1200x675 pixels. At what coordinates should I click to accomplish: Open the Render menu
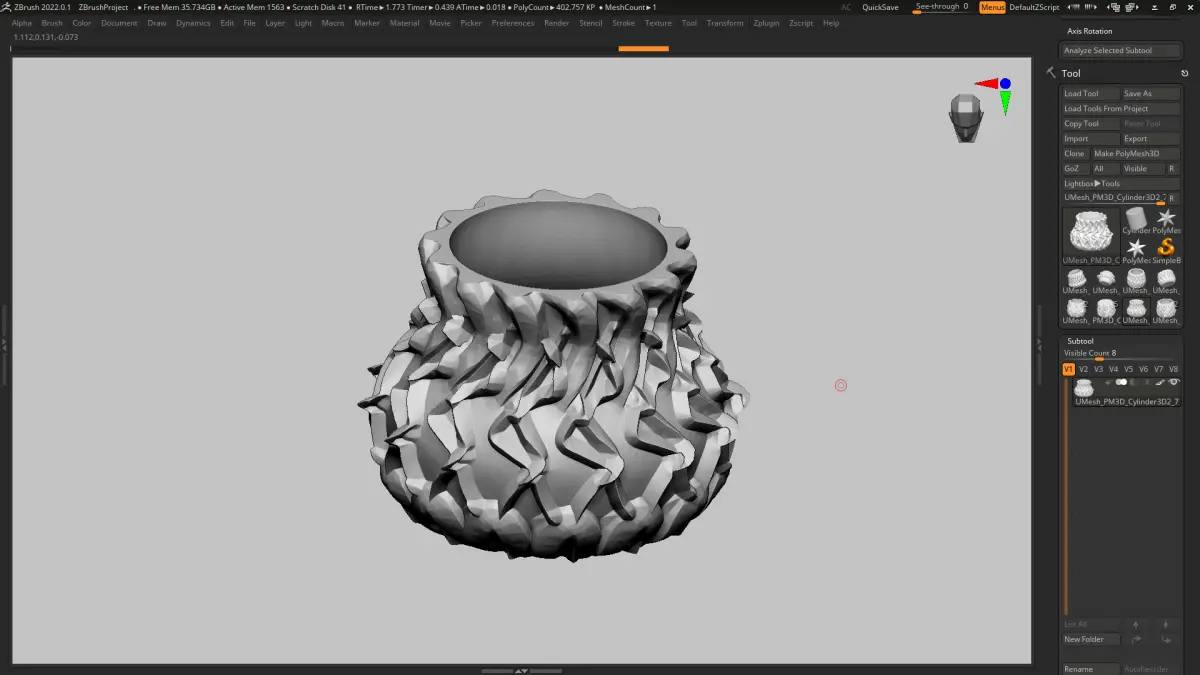pos(557,23)
